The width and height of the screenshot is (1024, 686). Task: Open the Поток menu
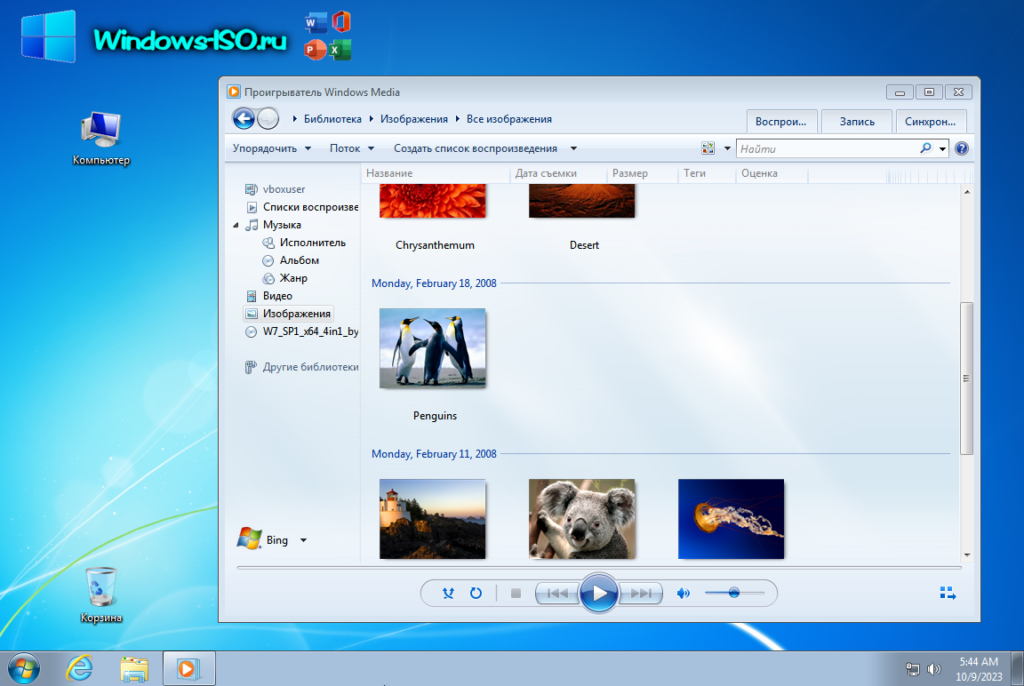(x=351, y=148)
